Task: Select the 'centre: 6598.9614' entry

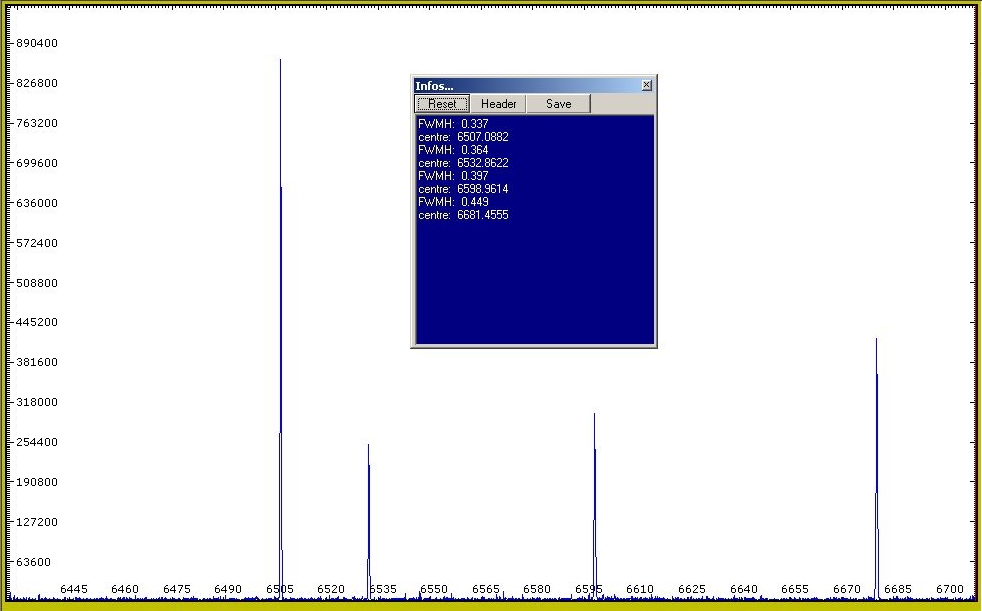Action: 463,189
